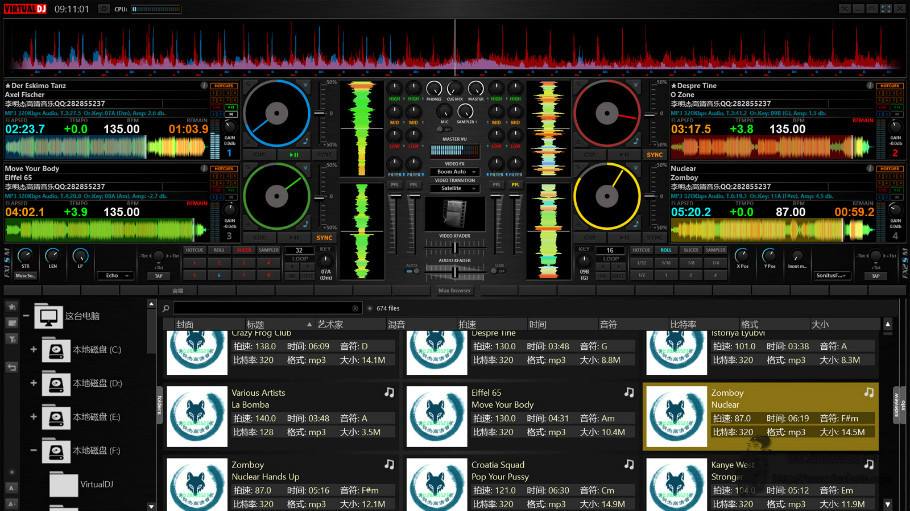Viewport: 910px width, 511px height.
Task: Toggle the leftmost PFL button
Action: [395, 185]
